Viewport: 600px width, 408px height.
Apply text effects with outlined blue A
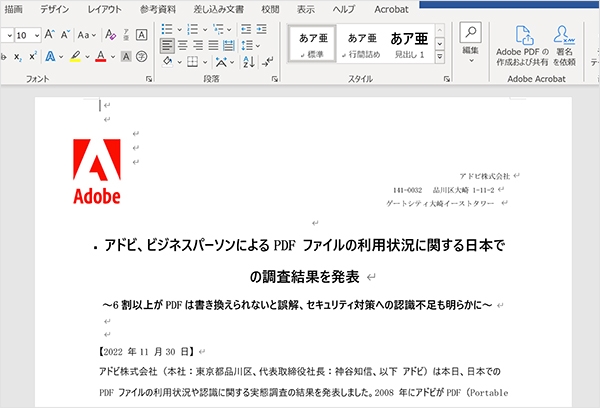pos(50,57)
